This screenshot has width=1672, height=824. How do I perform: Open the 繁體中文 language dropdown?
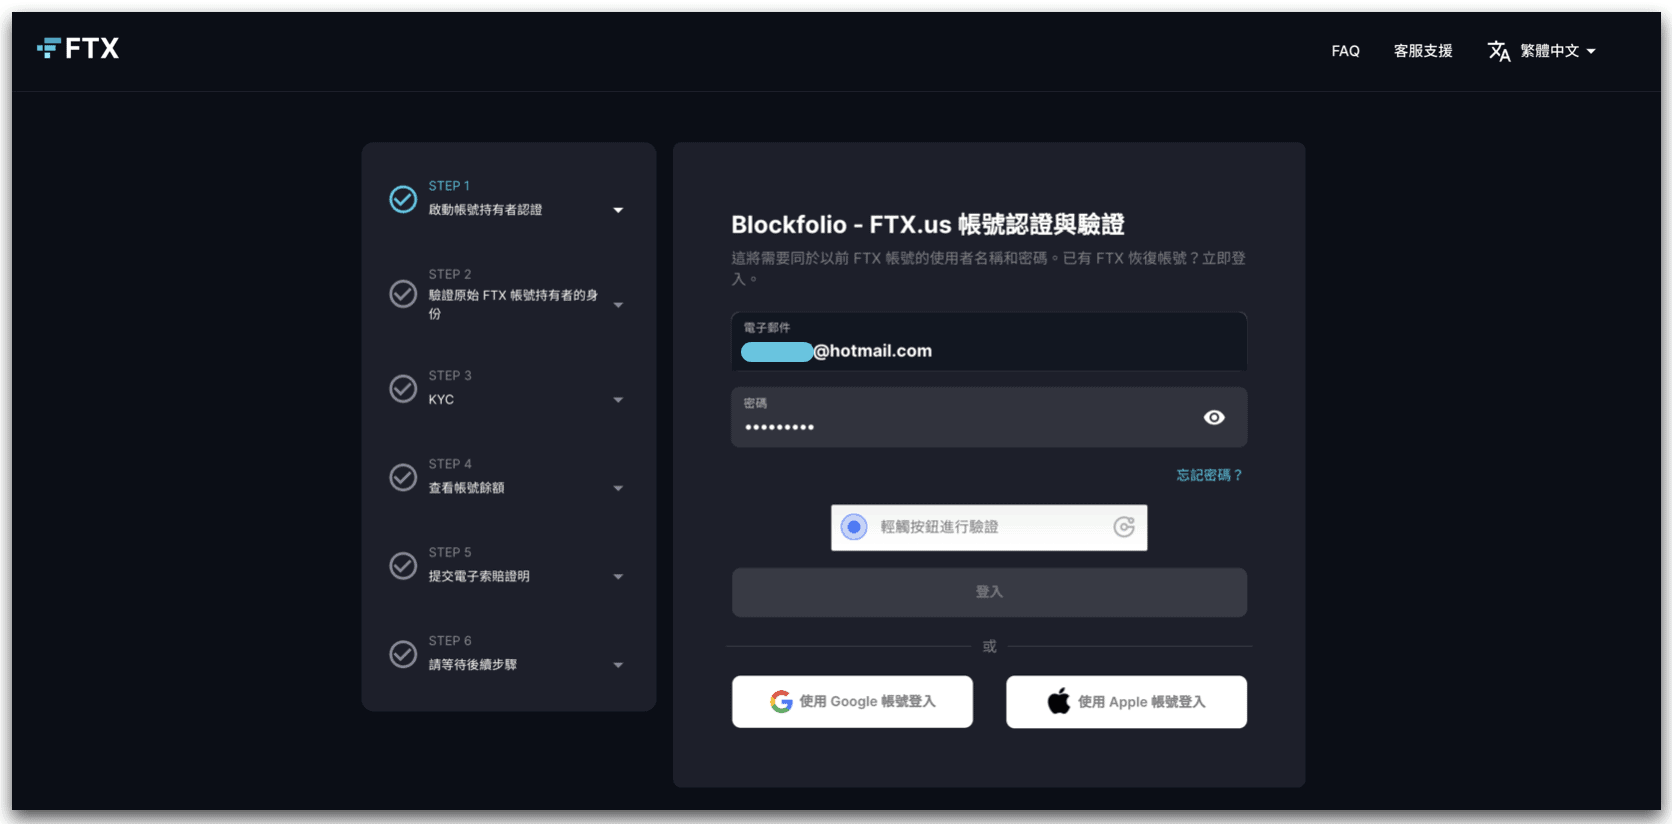pyautogui.click(x=1557, y=51)
